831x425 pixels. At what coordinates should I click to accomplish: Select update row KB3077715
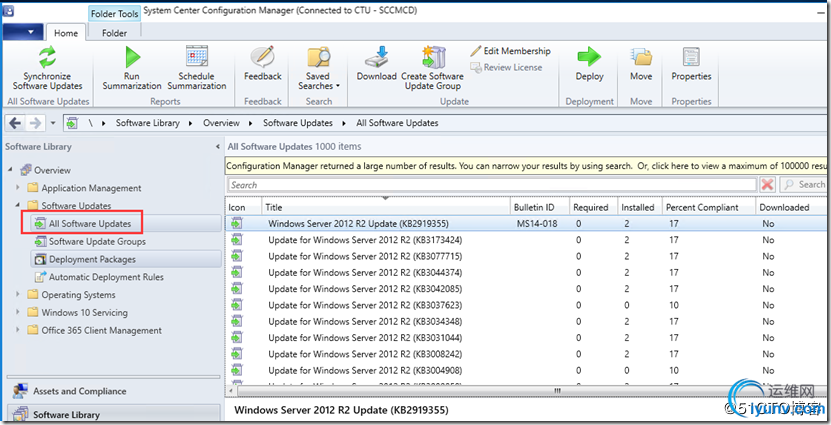click(526, 256)
